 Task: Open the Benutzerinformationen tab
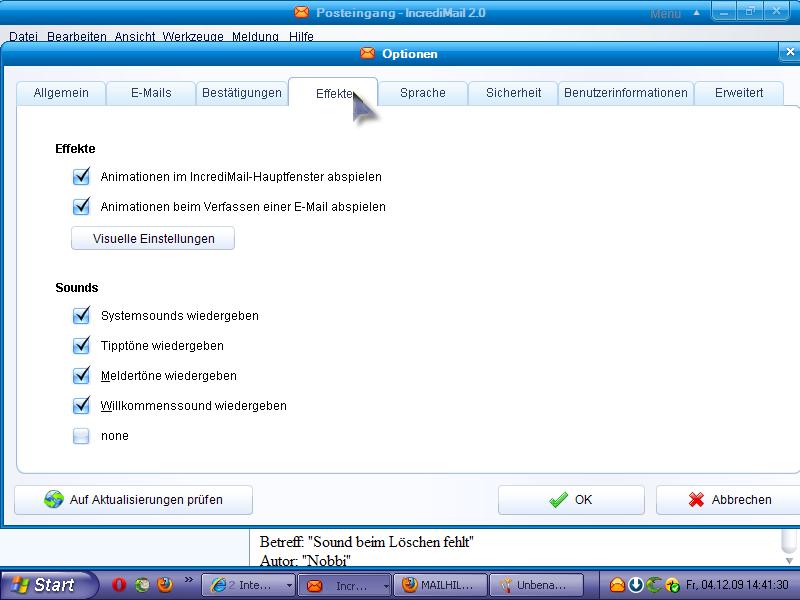coord(626,93)
